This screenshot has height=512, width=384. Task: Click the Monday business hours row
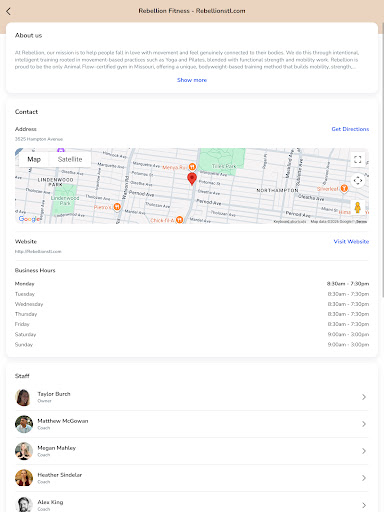192,284
